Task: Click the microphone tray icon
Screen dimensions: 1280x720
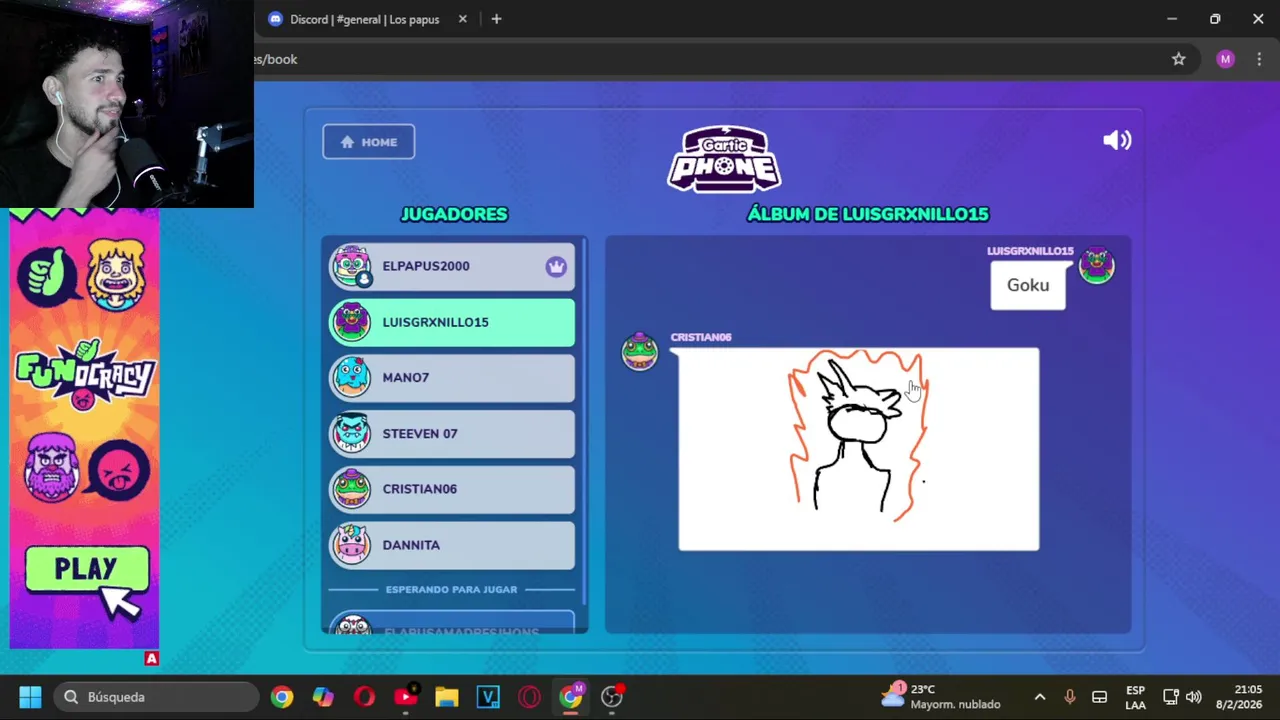Action: (x=1070, y=697)
